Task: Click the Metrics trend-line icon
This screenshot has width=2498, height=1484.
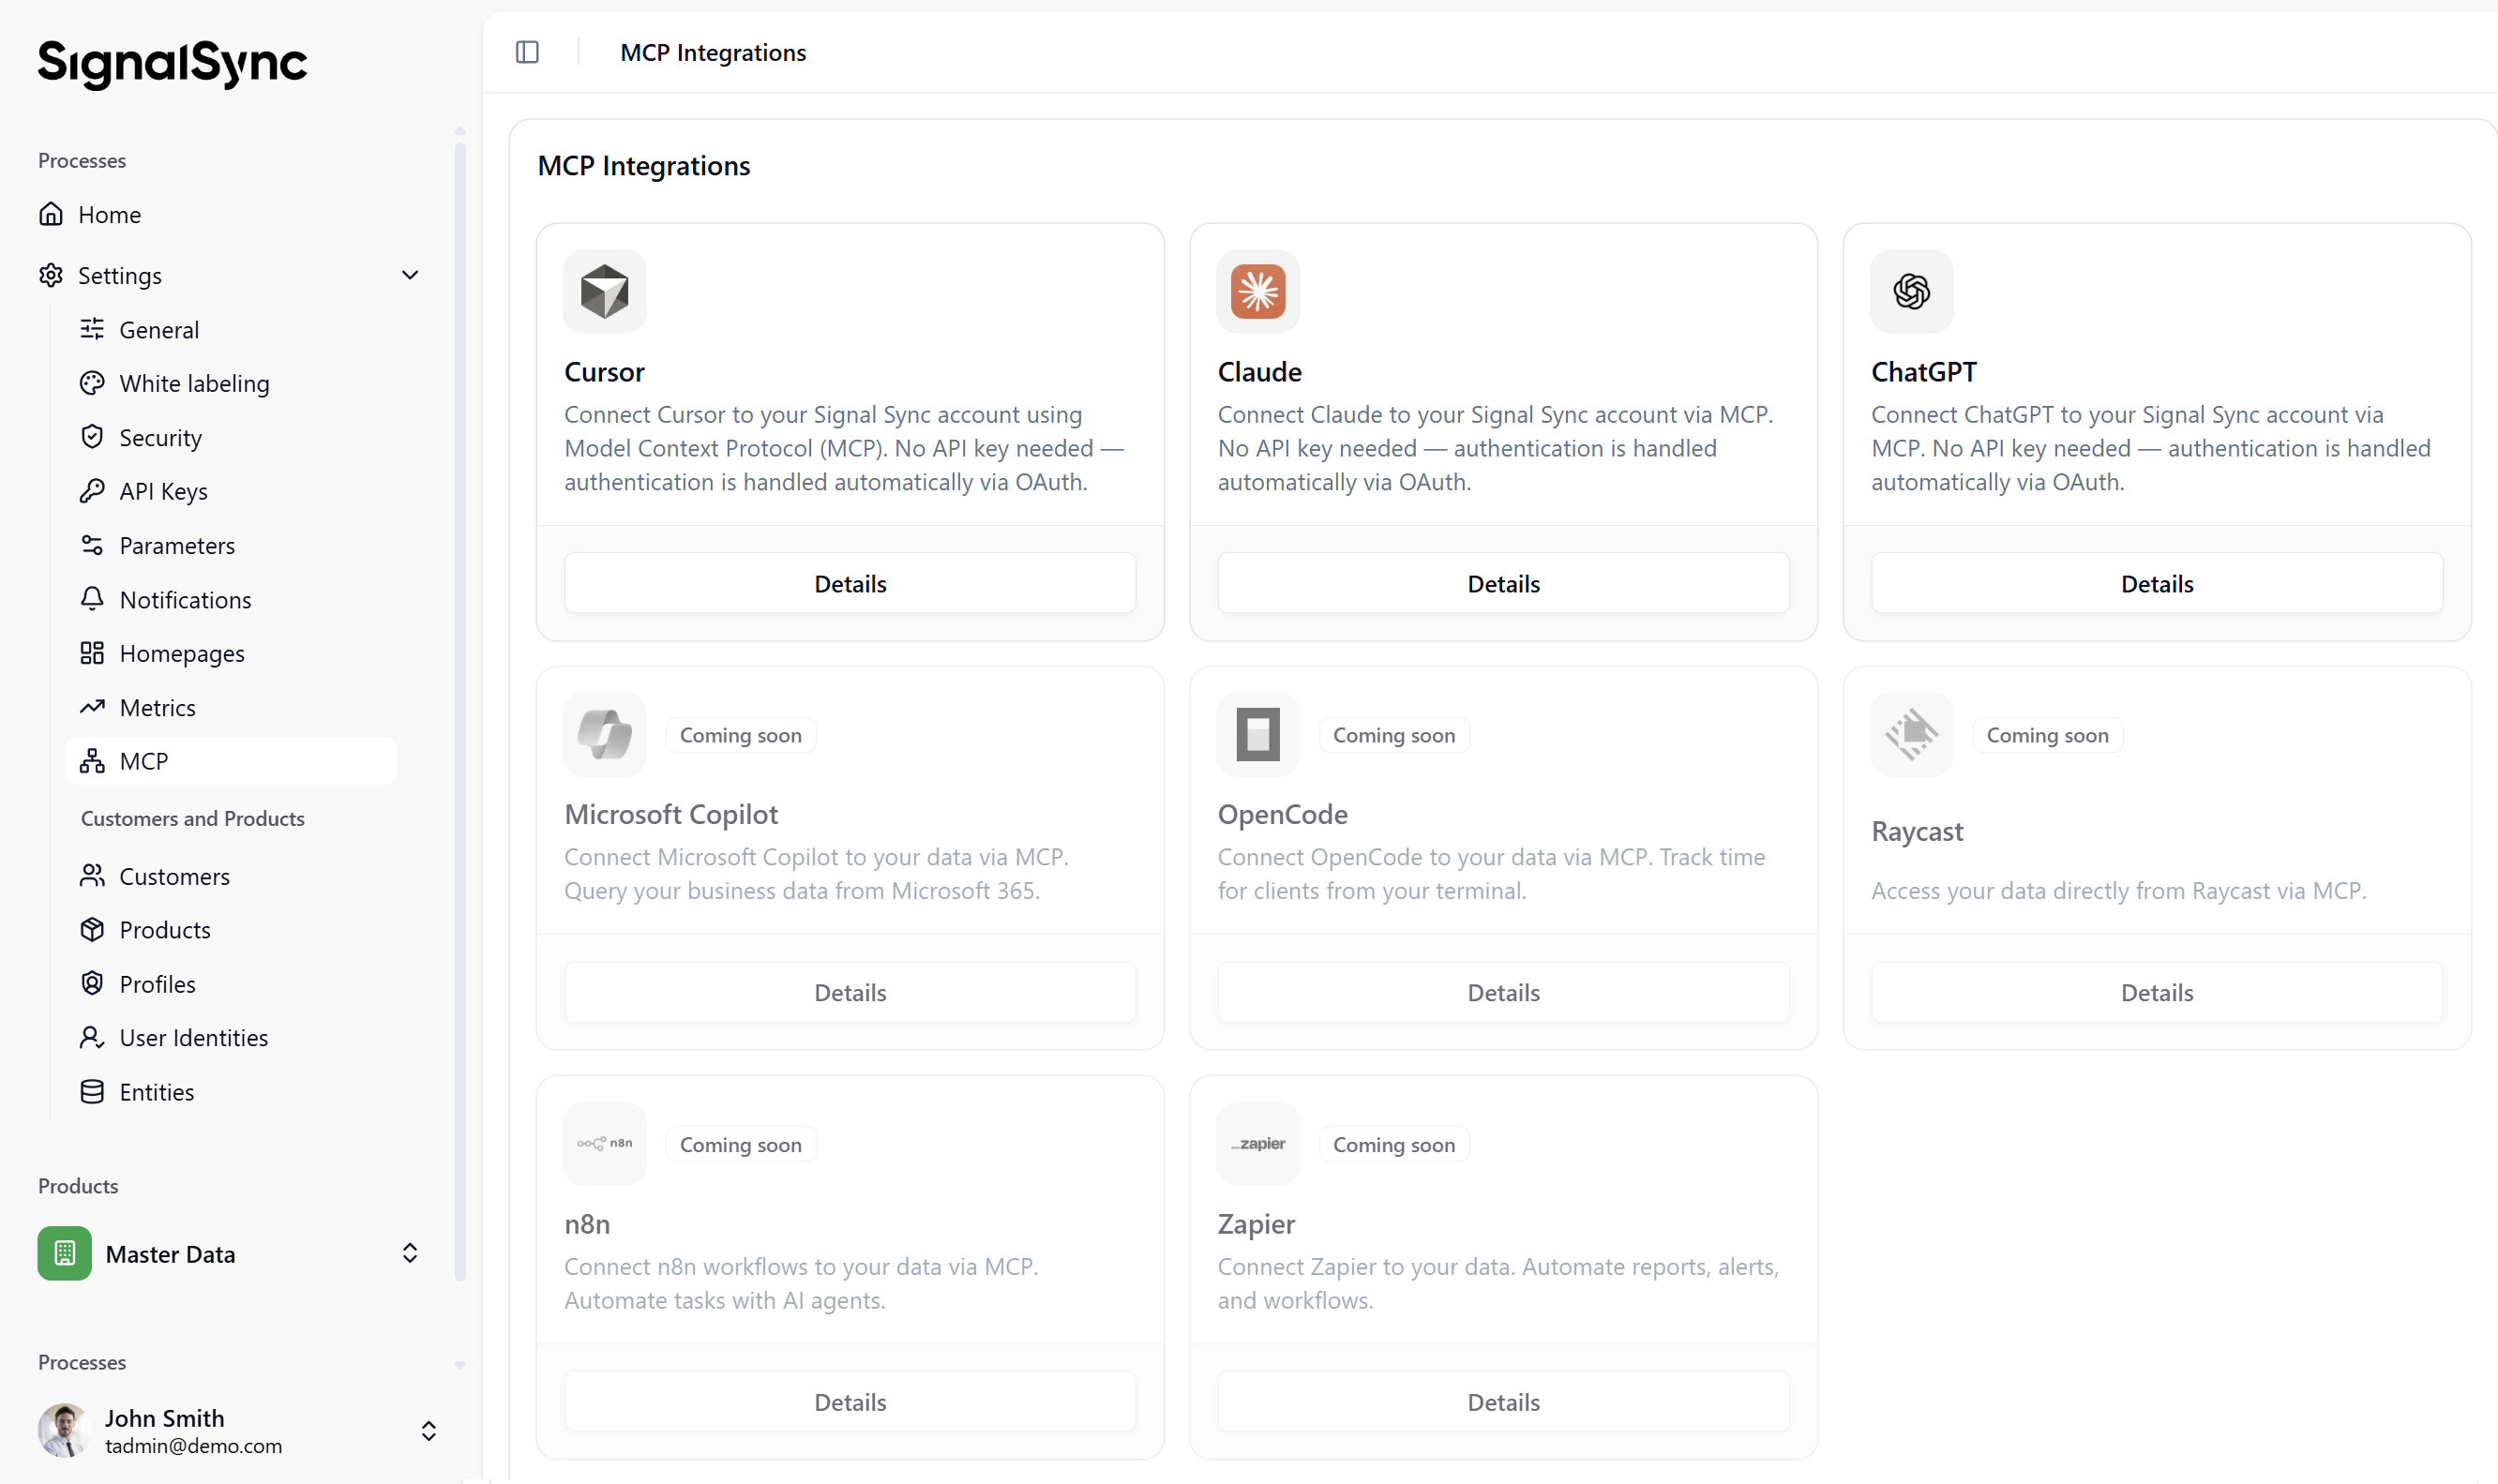Action: (92, 707)
